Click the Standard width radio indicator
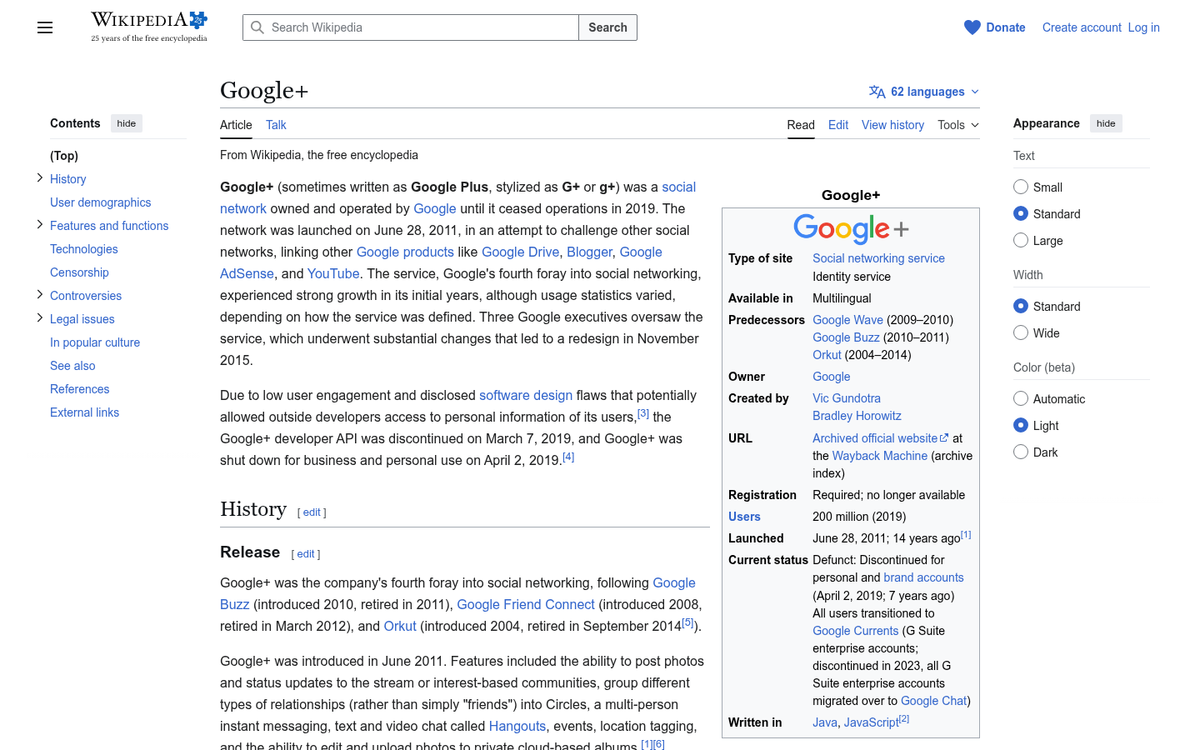Image resolution: width=1200 pixels, height=750 pixels. click(1020, 306)
